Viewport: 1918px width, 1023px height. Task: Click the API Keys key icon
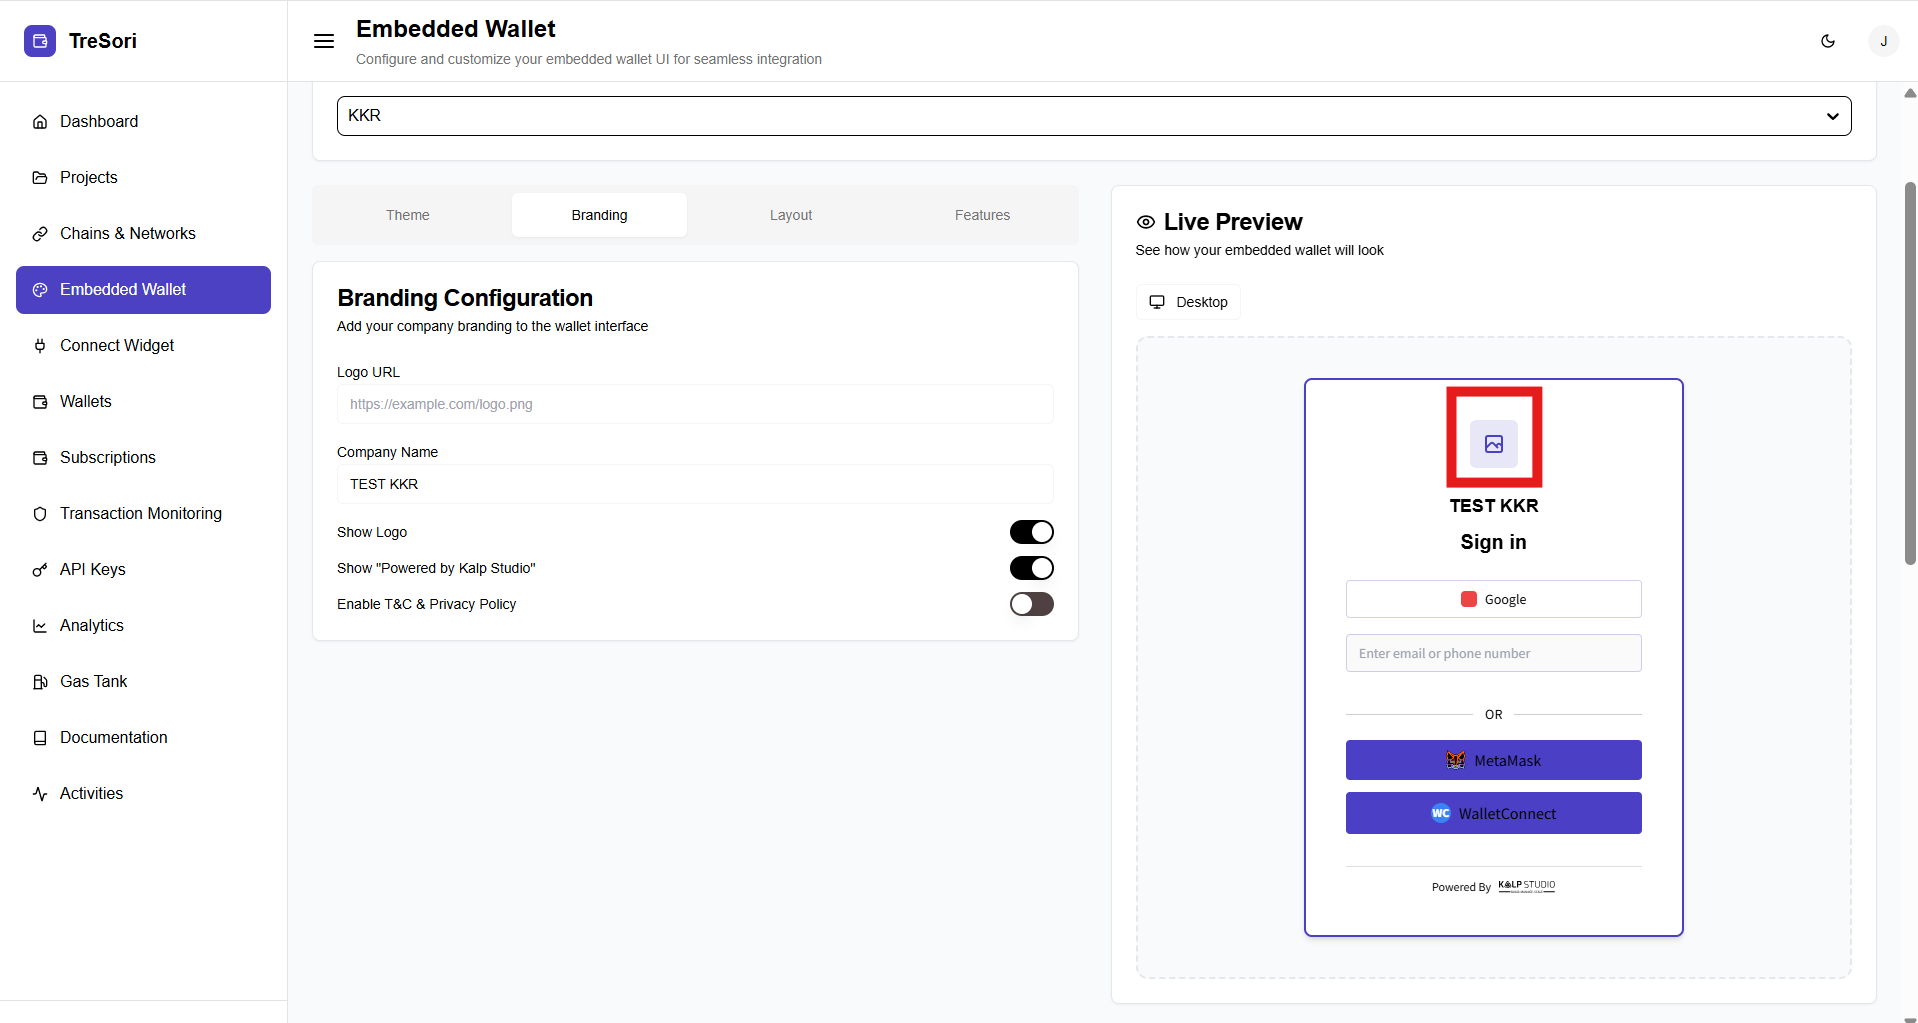click(40, 570)
